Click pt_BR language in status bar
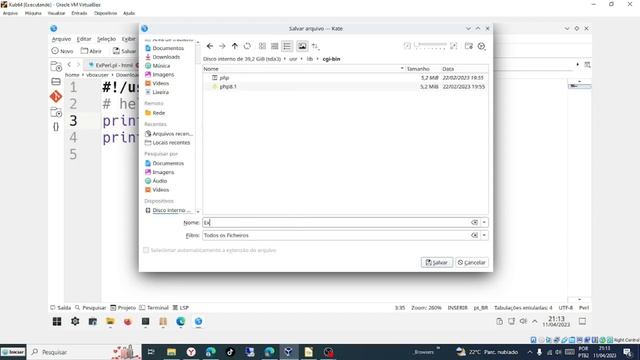 point(481,308)
